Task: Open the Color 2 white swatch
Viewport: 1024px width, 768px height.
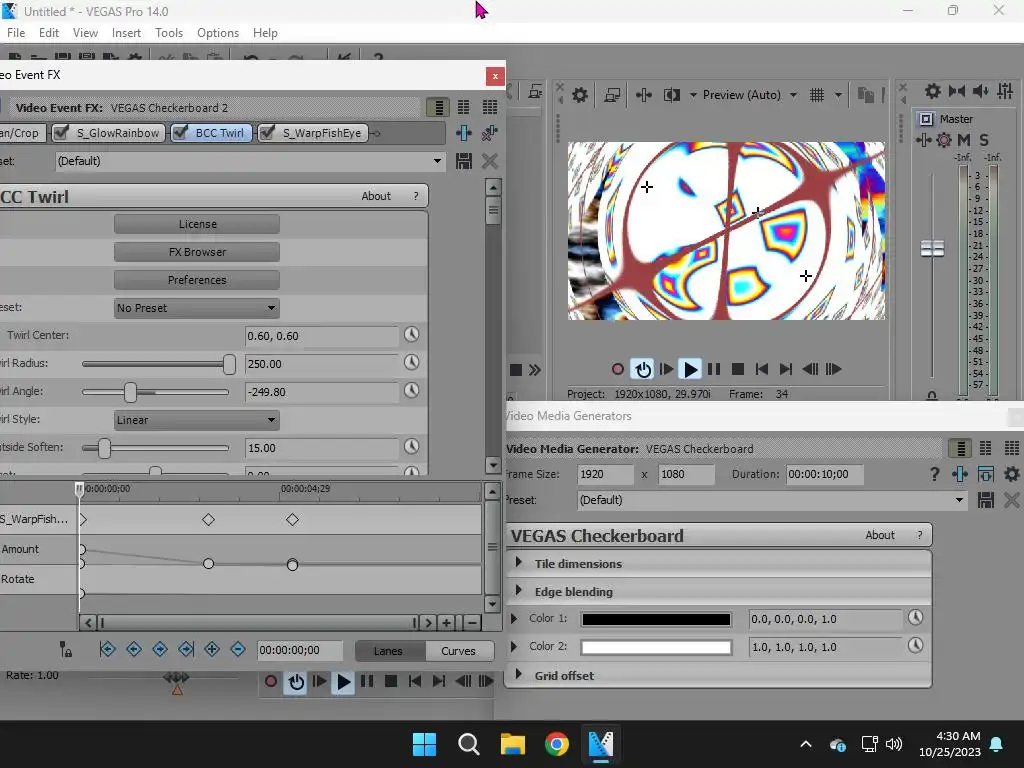Action: coord(656,647)
